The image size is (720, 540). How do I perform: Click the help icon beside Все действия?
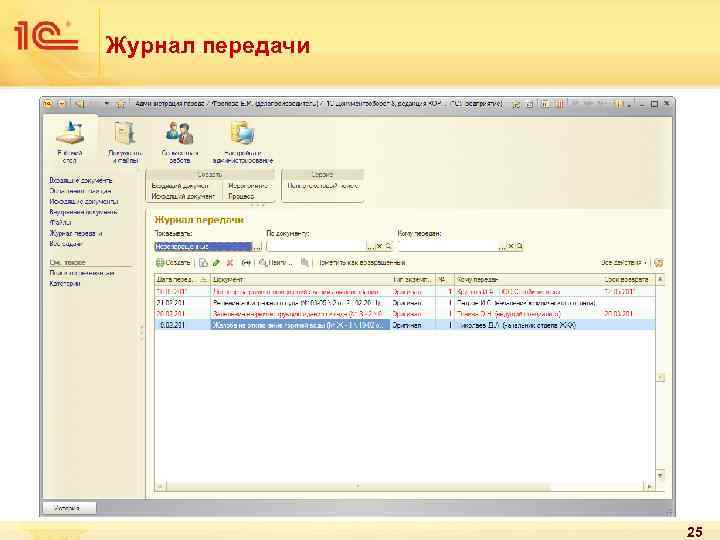click(x=658, y=263)
